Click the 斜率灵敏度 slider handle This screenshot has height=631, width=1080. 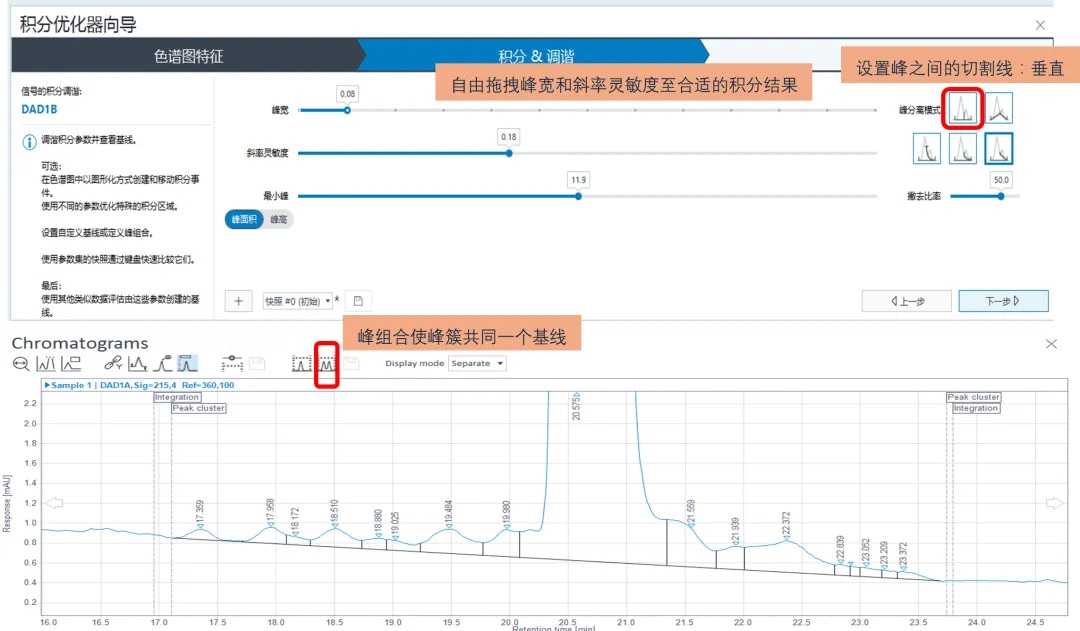click(509, 153)
